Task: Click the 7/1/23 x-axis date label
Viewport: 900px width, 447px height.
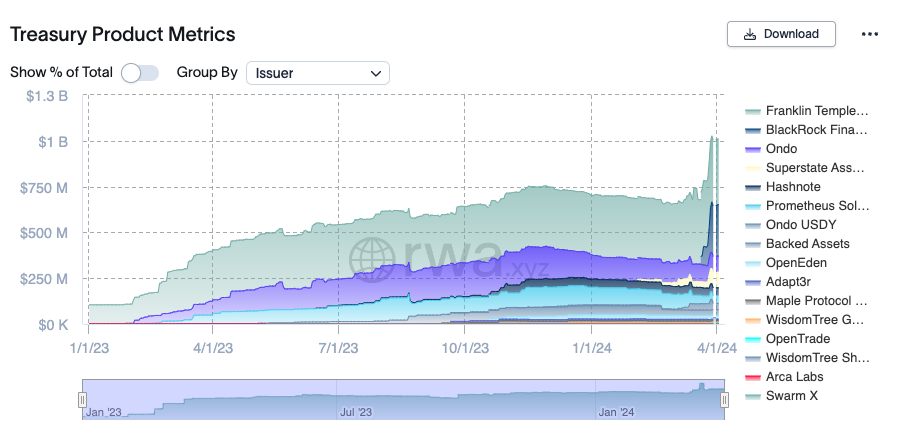Action: coord(338,349)
